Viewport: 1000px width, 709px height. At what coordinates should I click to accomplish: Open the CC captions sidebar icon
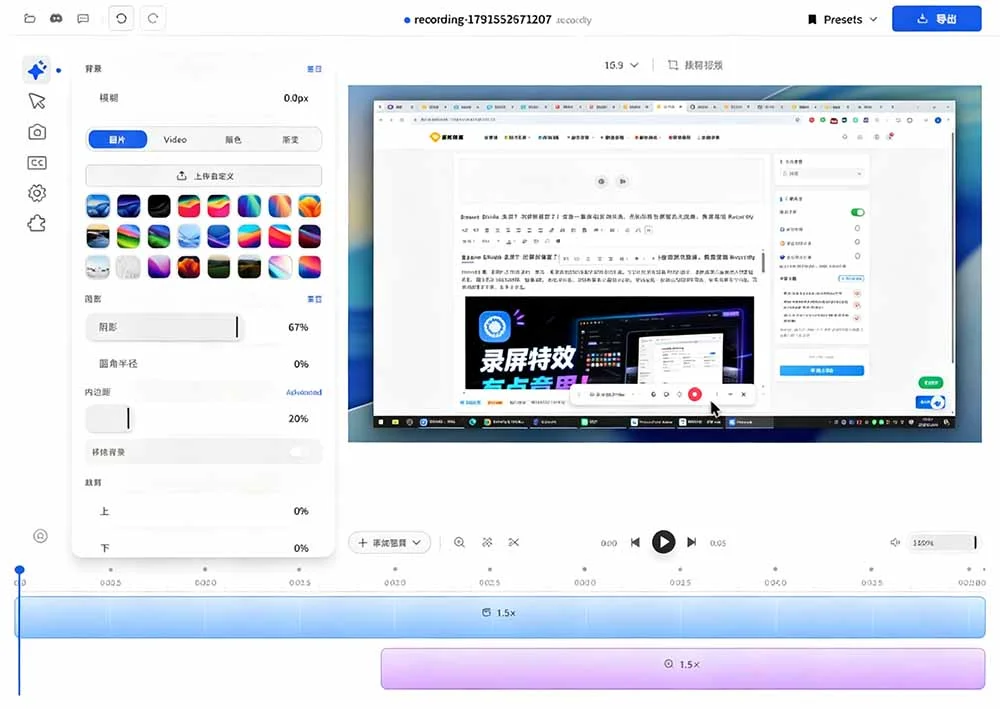pos(37,163)
